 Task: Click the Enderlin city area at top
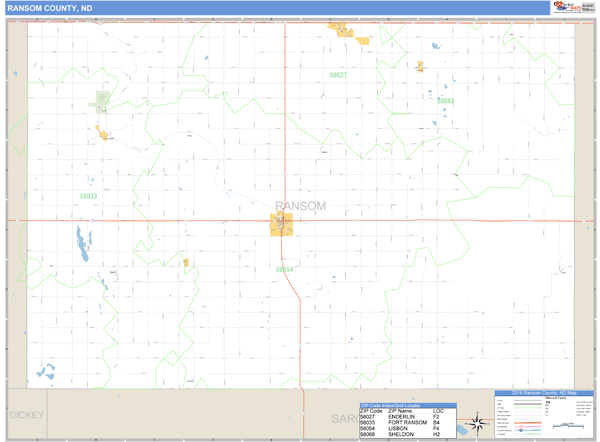pyautogui.click(x=341, y=30)
